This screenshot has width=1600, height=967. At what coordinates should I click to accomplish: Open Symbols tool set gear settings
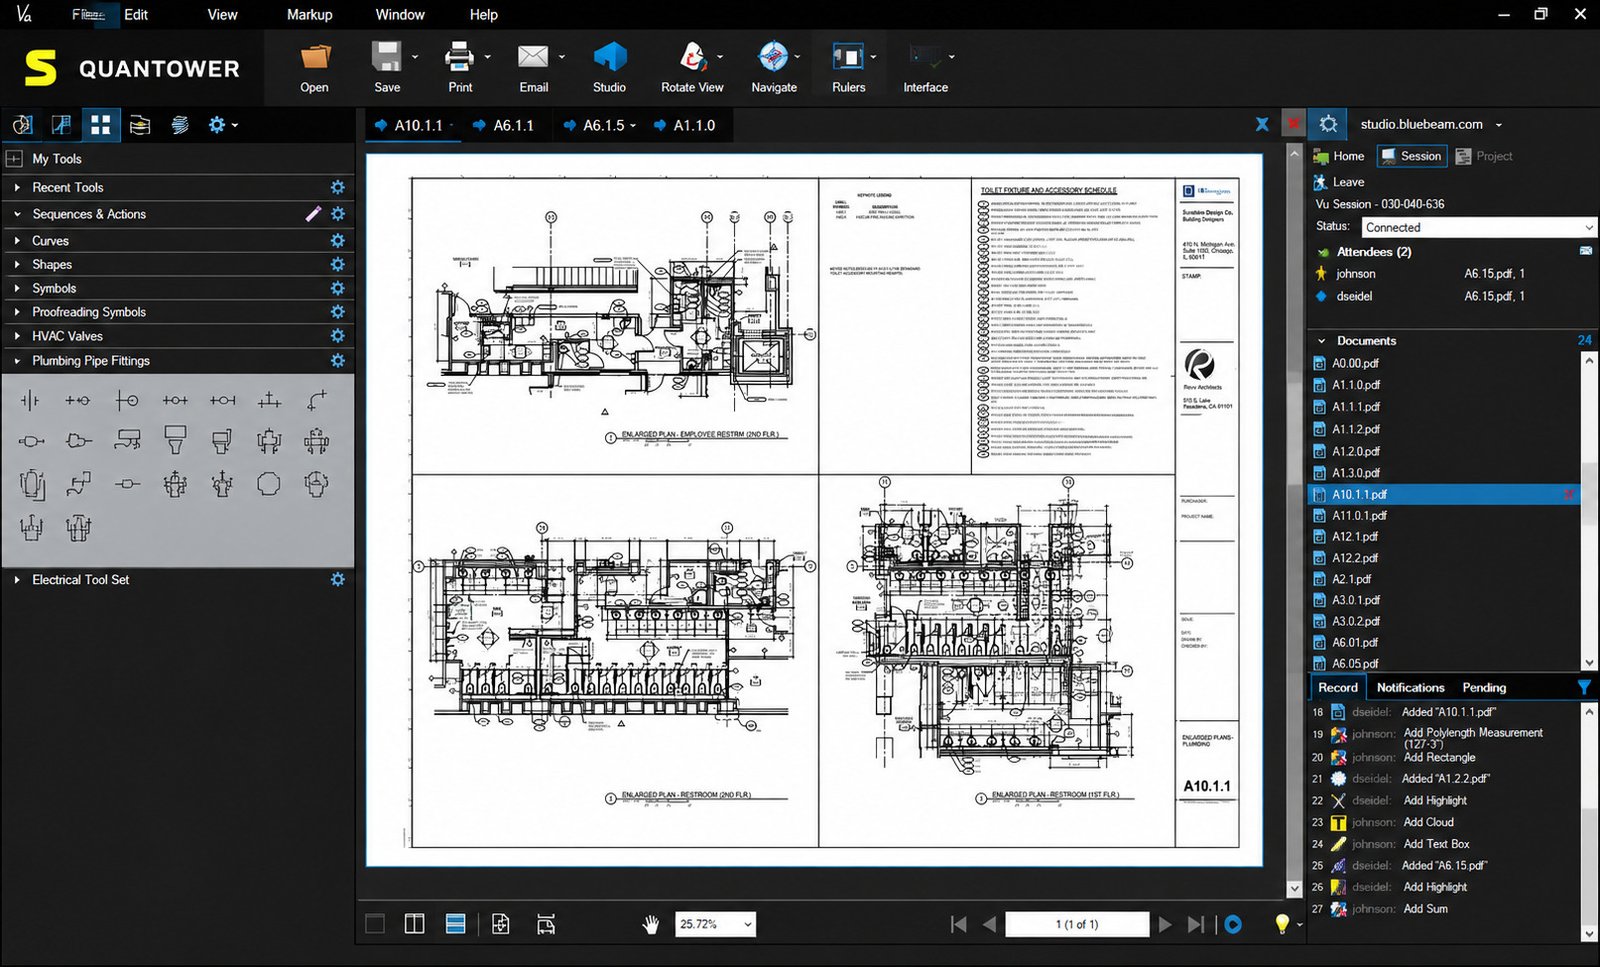click(x=338, y=288)
